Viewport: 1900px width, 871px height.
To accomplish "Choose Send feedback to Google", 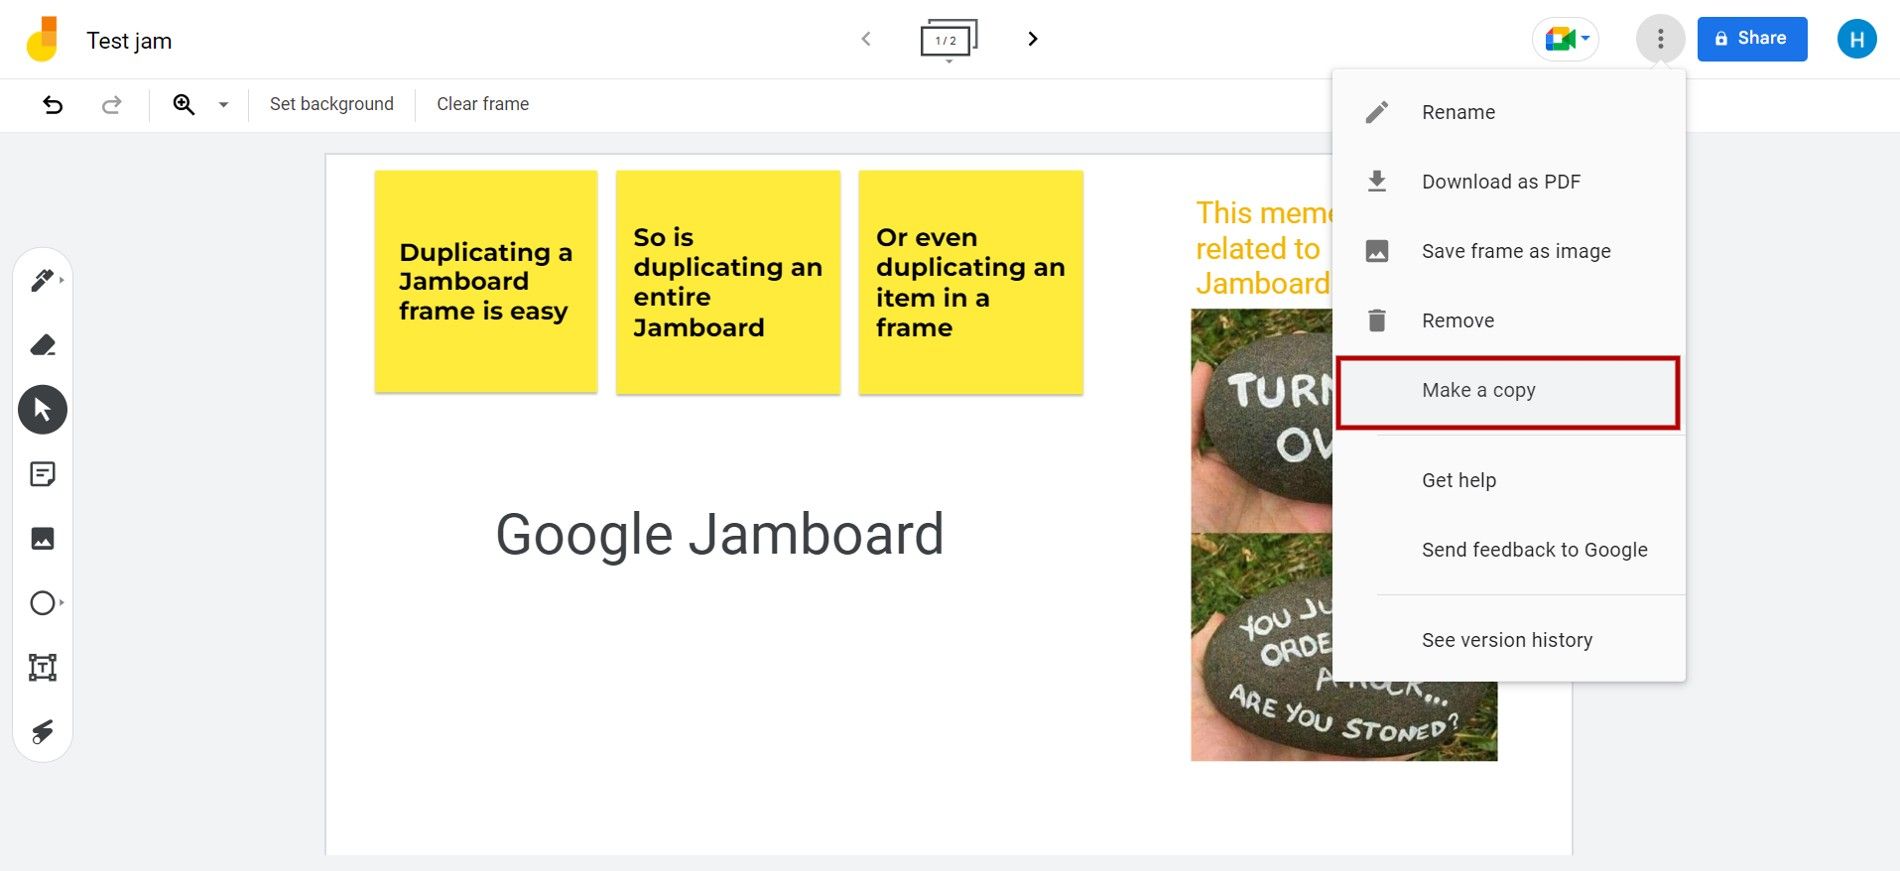I will tap(1509, 550).
